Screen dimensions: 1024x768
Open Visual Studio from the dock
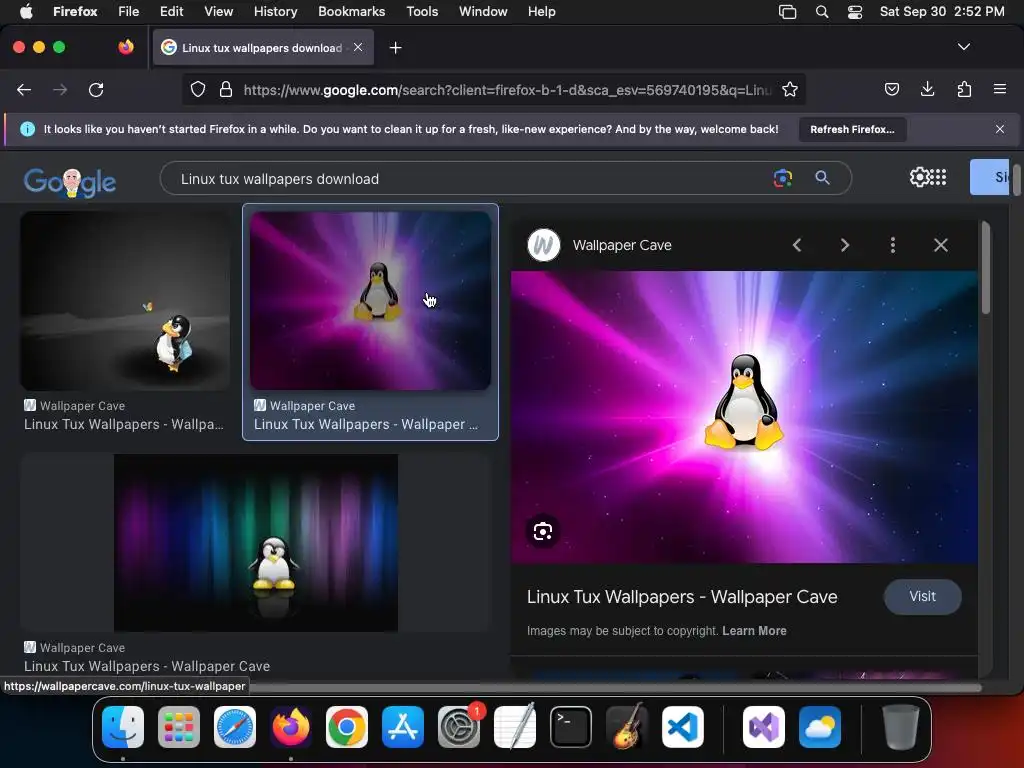click(x=764, y=727)
